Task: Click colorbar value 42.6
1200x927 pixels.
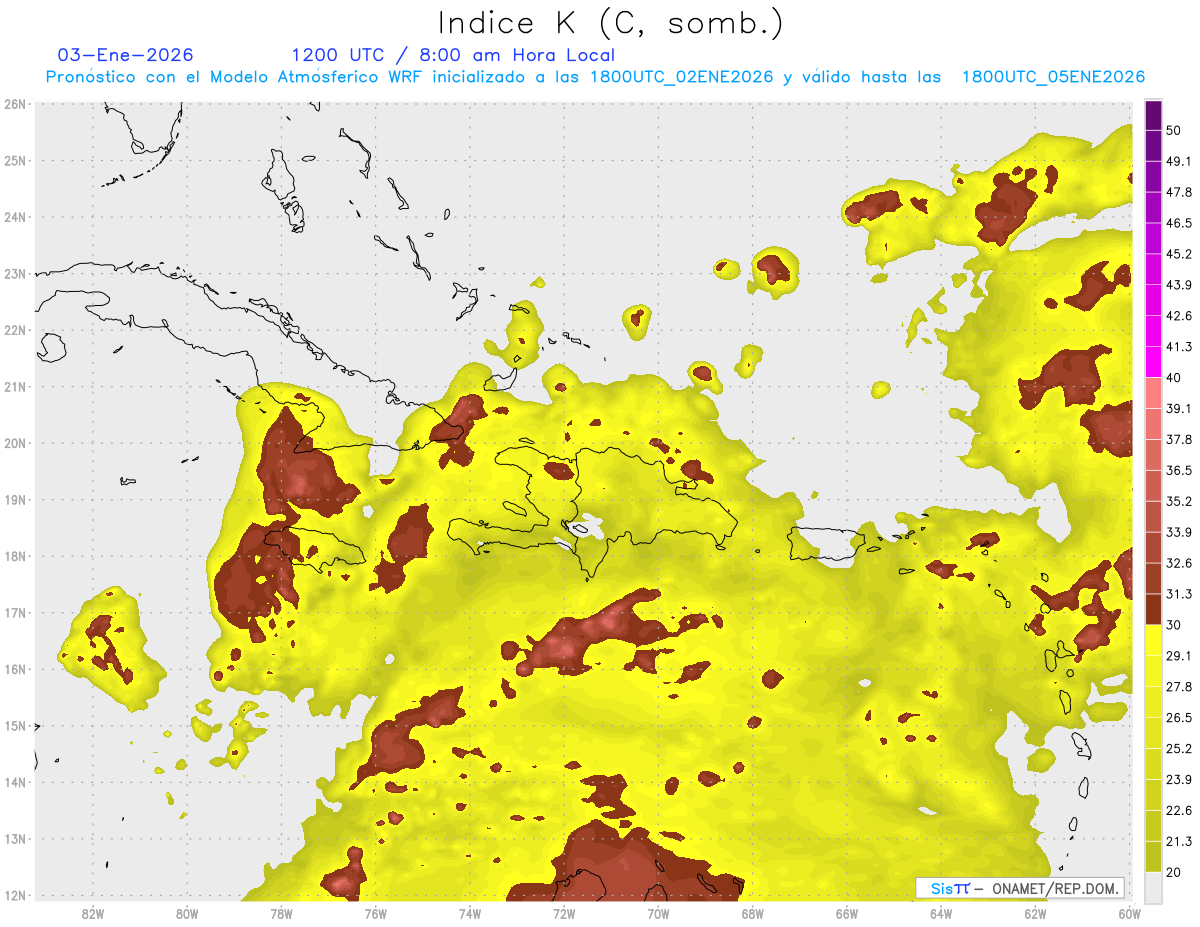Action: tap(1178, 316)
